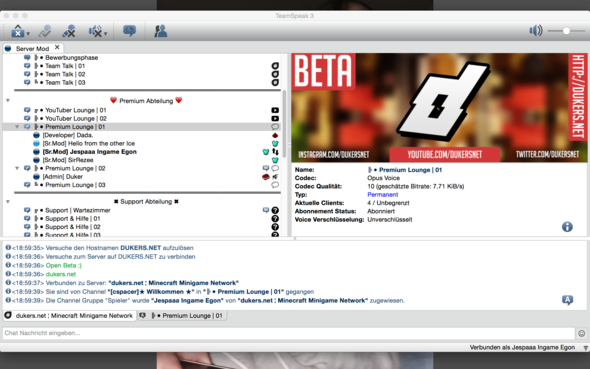
Task: Click the teal badge icon beside SirRezee
Action: (x=275, y=160)
